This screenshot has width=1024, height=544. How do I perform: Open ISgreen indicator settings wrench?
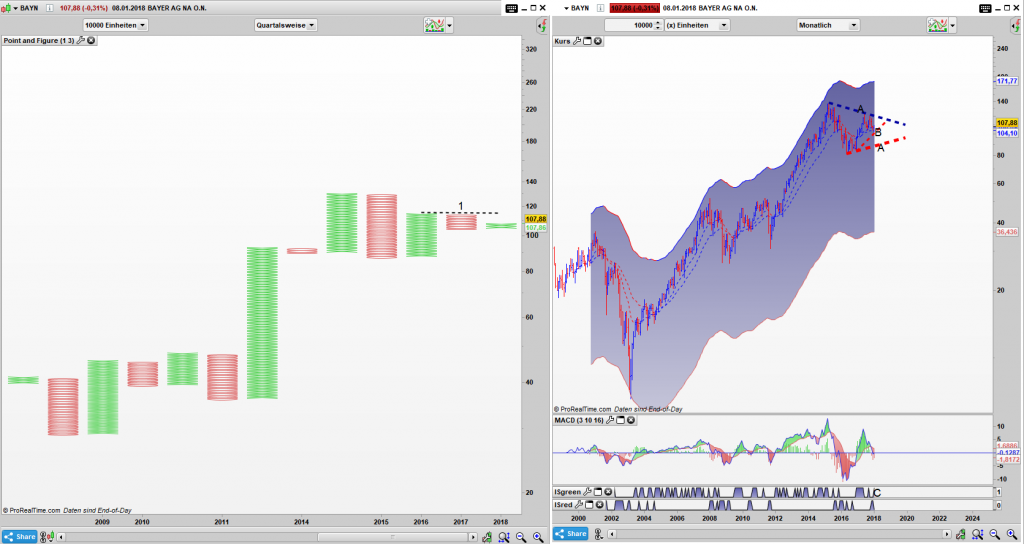pyautogui.click(x=587, y=492)
